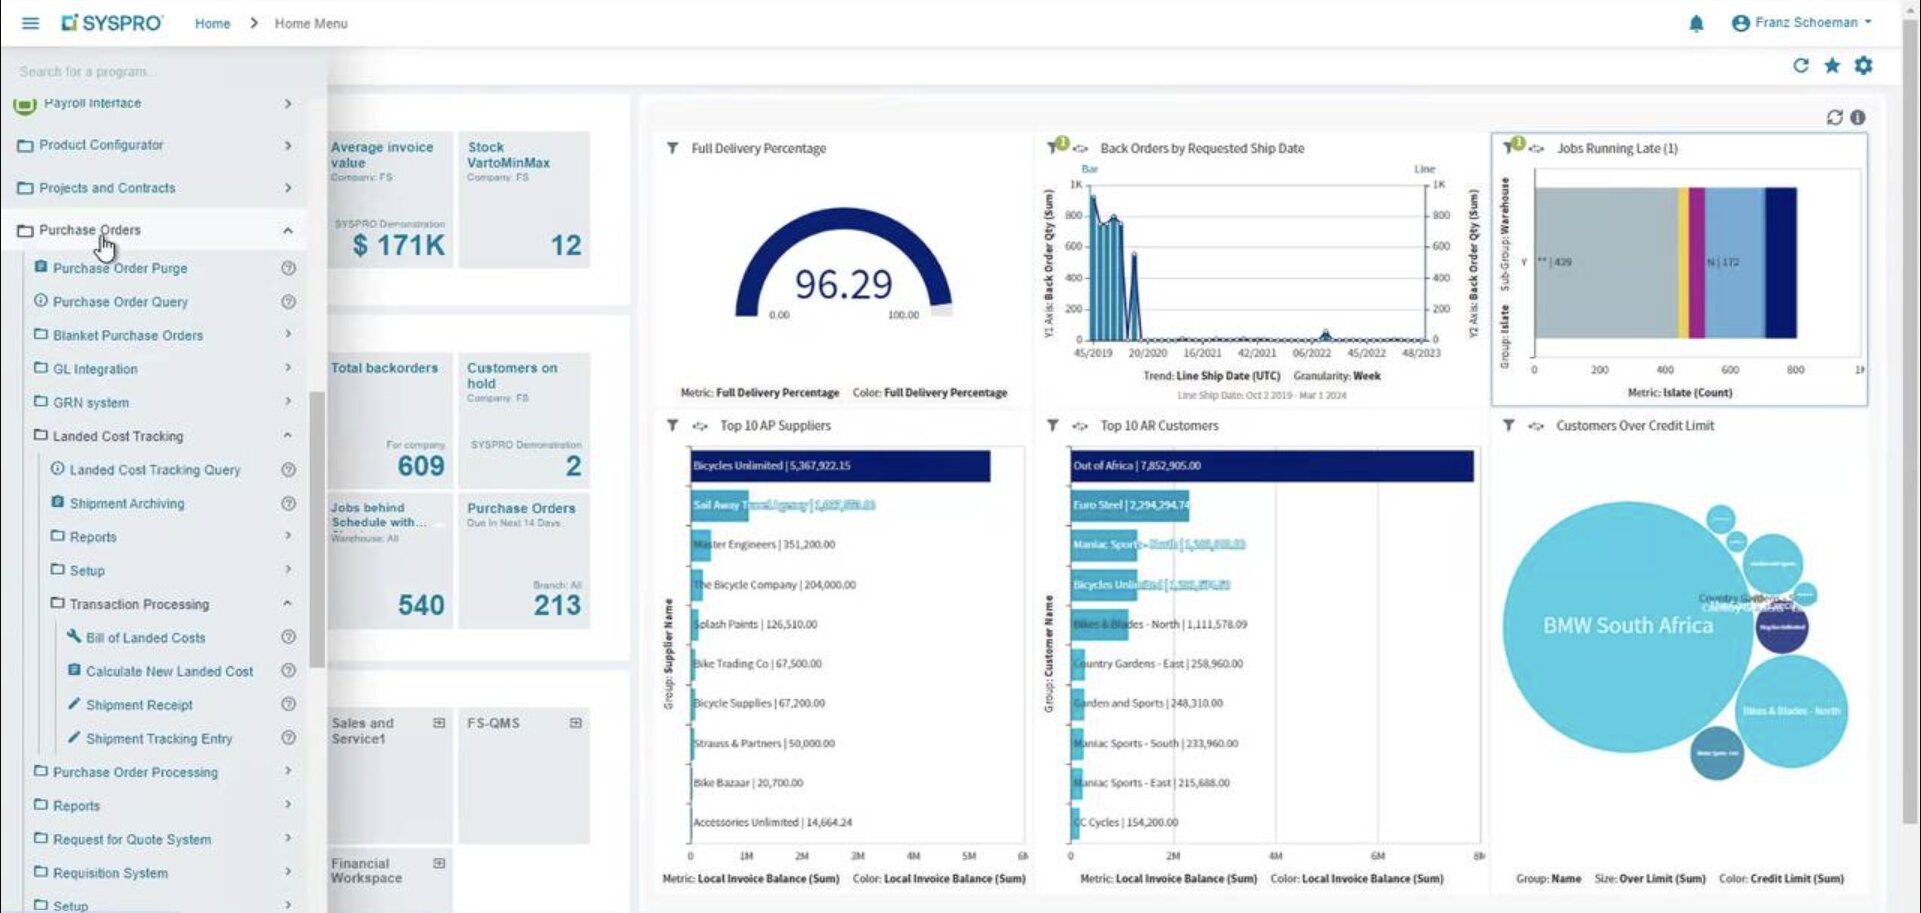The height and width of the screenshot is (913, 1921).
Task: Expand the Financial Workspace tile group
Action: pyautogui.click(x=439, y=863)
